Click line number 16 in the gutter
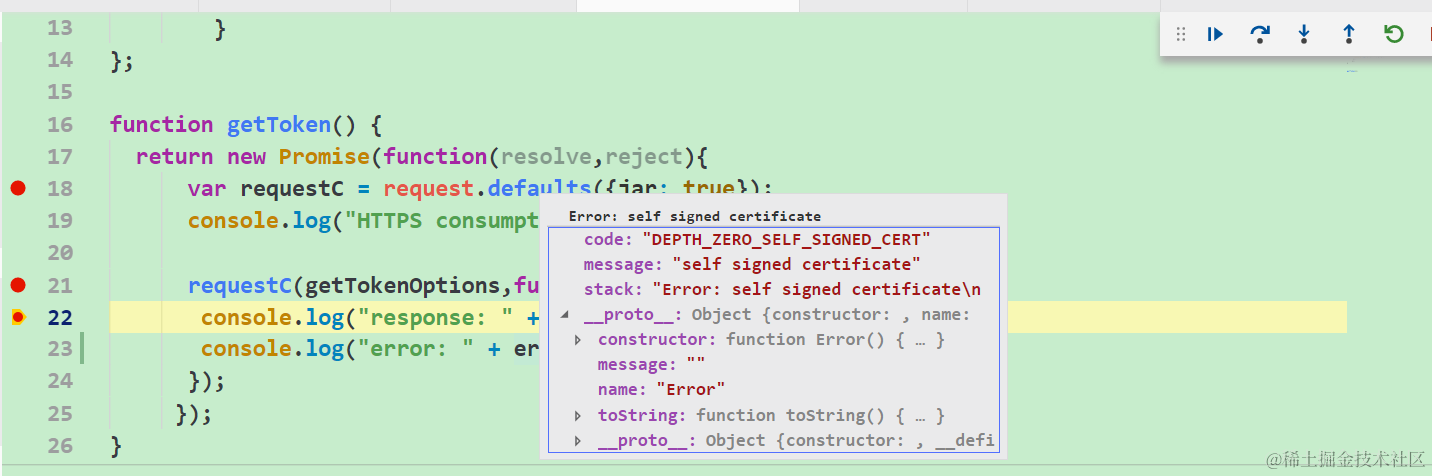 click(x=60, y=124)
